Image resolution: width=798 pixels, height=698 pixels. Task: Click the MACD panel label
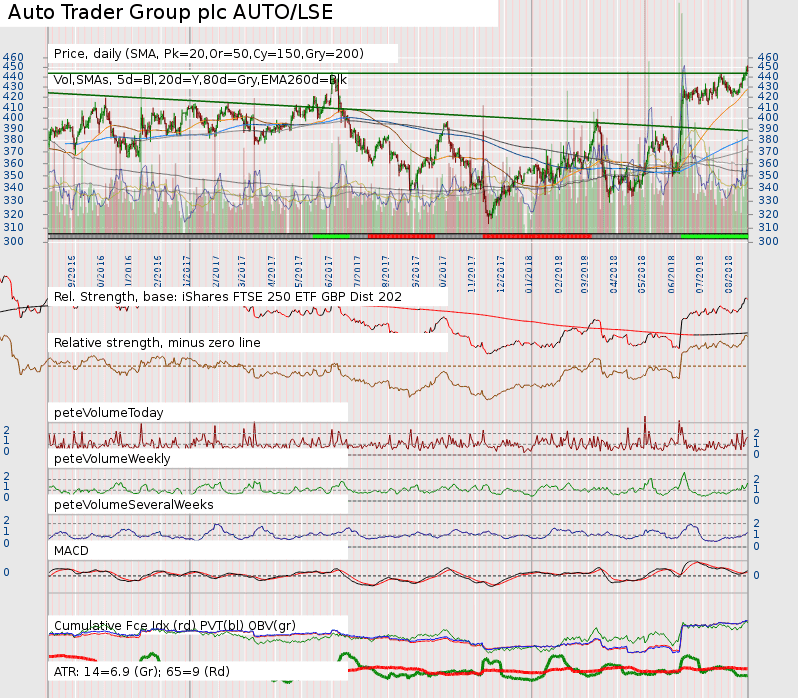(x=71, y=551)
